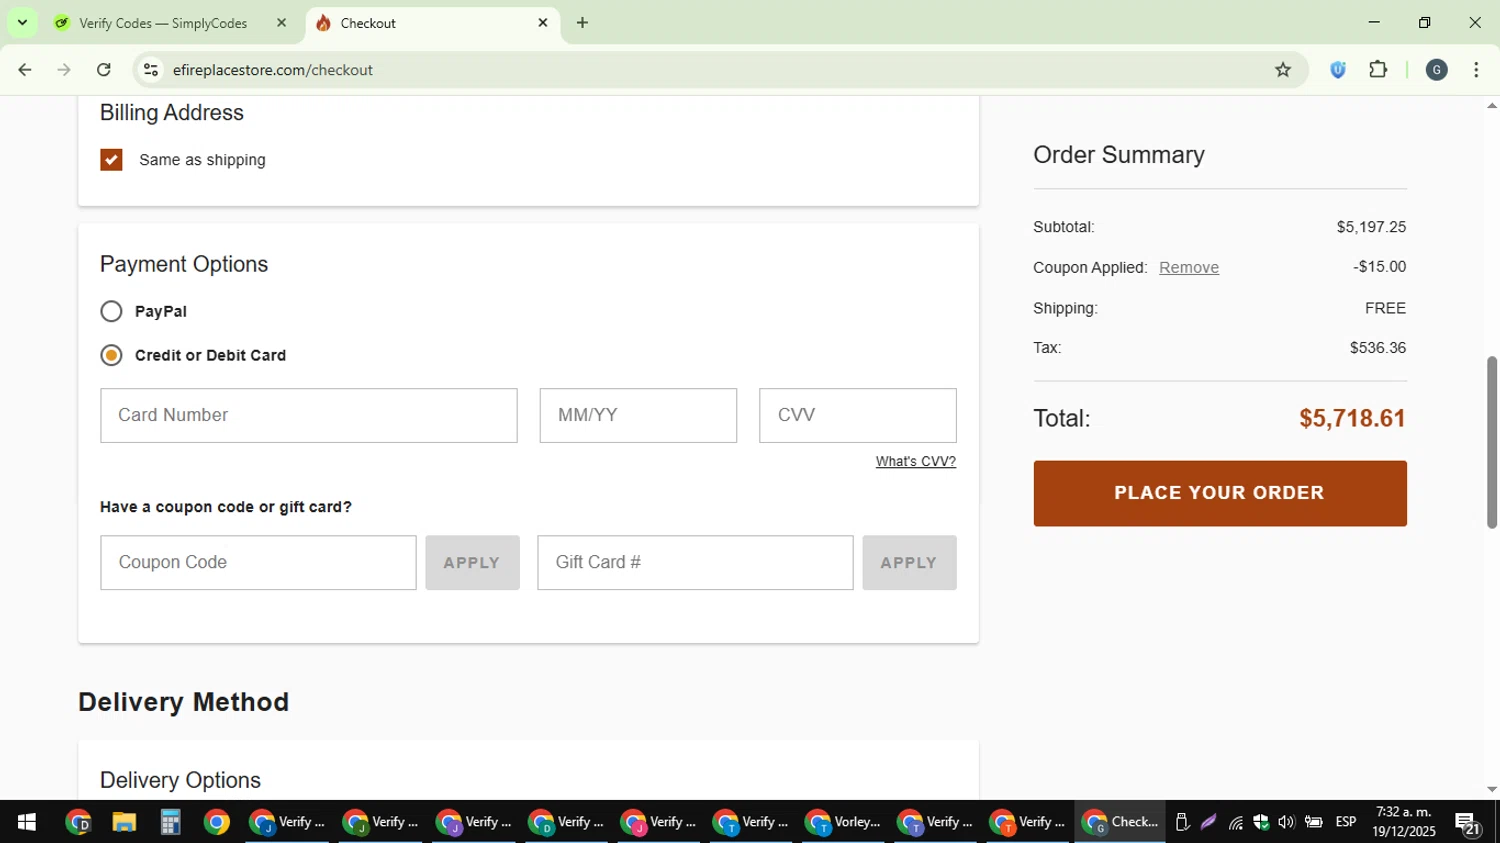This screenshot has height=843, width=1500.
Task: Close the Checkout tab
Action: [x=543, y=23]
